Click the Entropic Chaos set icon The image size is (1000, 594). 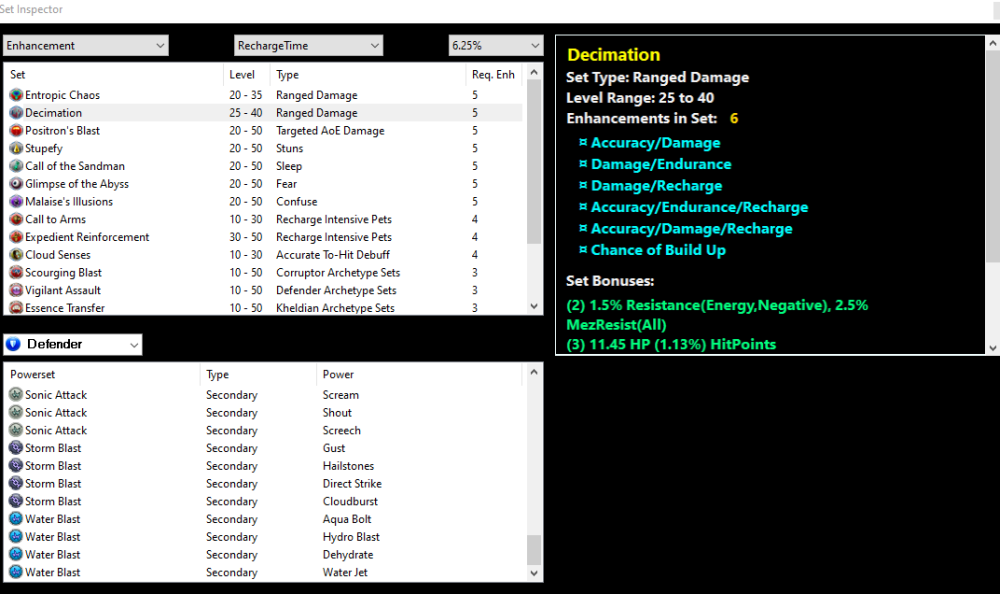pos(16,96)
